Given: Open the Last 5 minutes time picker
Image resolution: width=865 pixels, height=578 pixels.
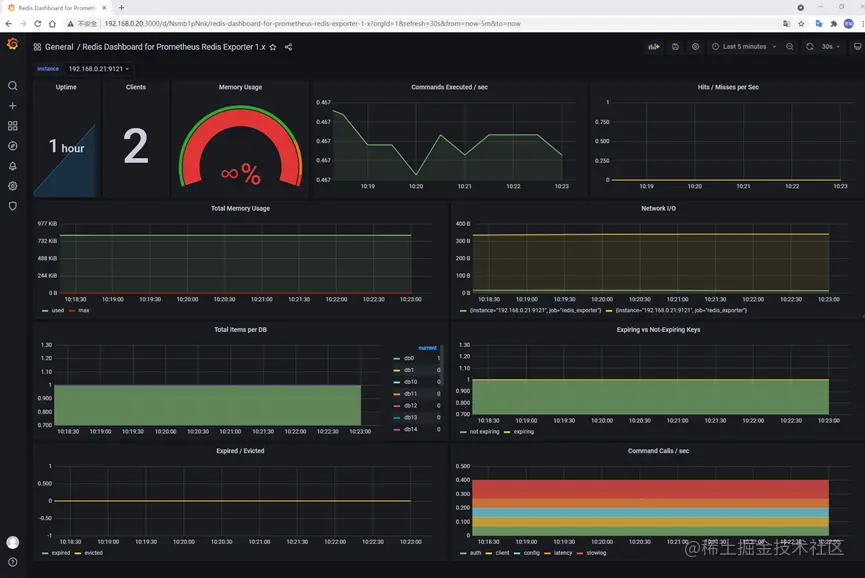Looking at the screenshot, I should [744, 47].
